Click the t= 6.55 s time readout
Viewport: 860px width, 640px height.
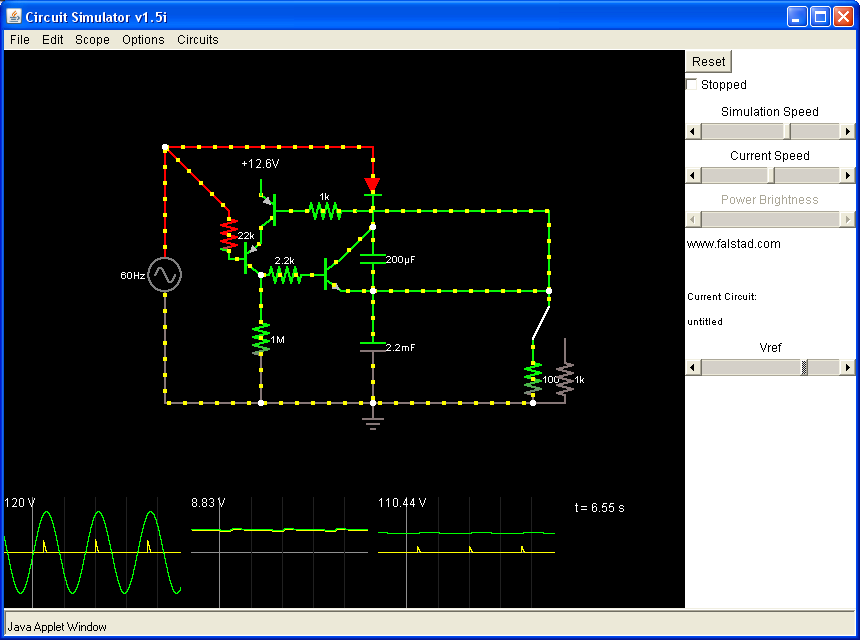[599, 508]
